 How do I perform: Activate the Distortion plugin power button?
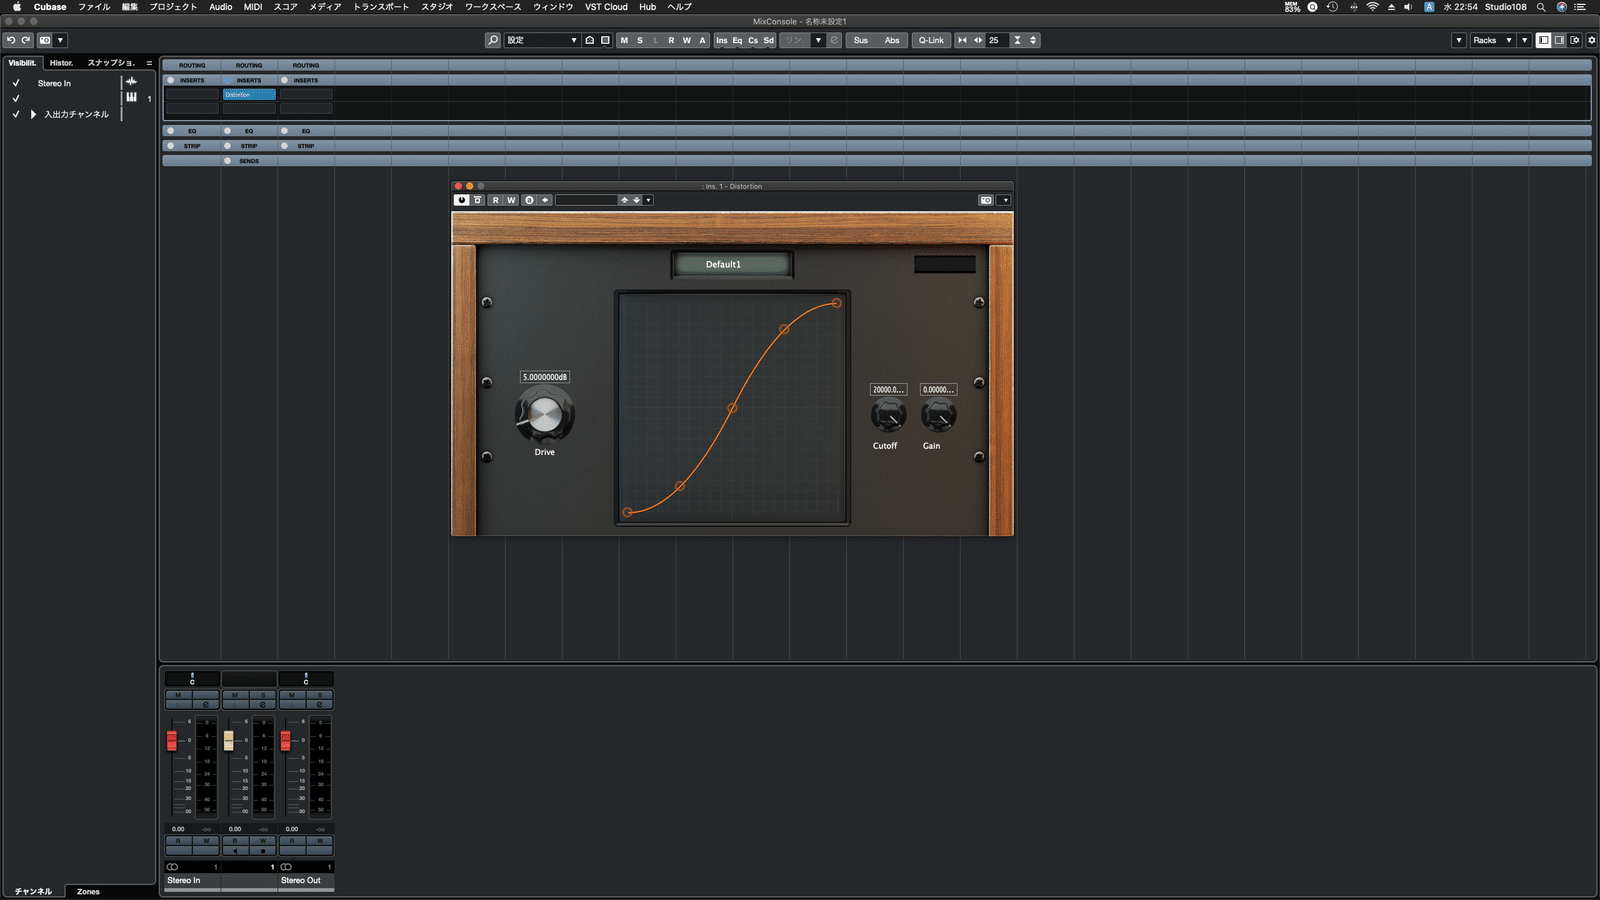pyautogui.click(x=462, y=200)
